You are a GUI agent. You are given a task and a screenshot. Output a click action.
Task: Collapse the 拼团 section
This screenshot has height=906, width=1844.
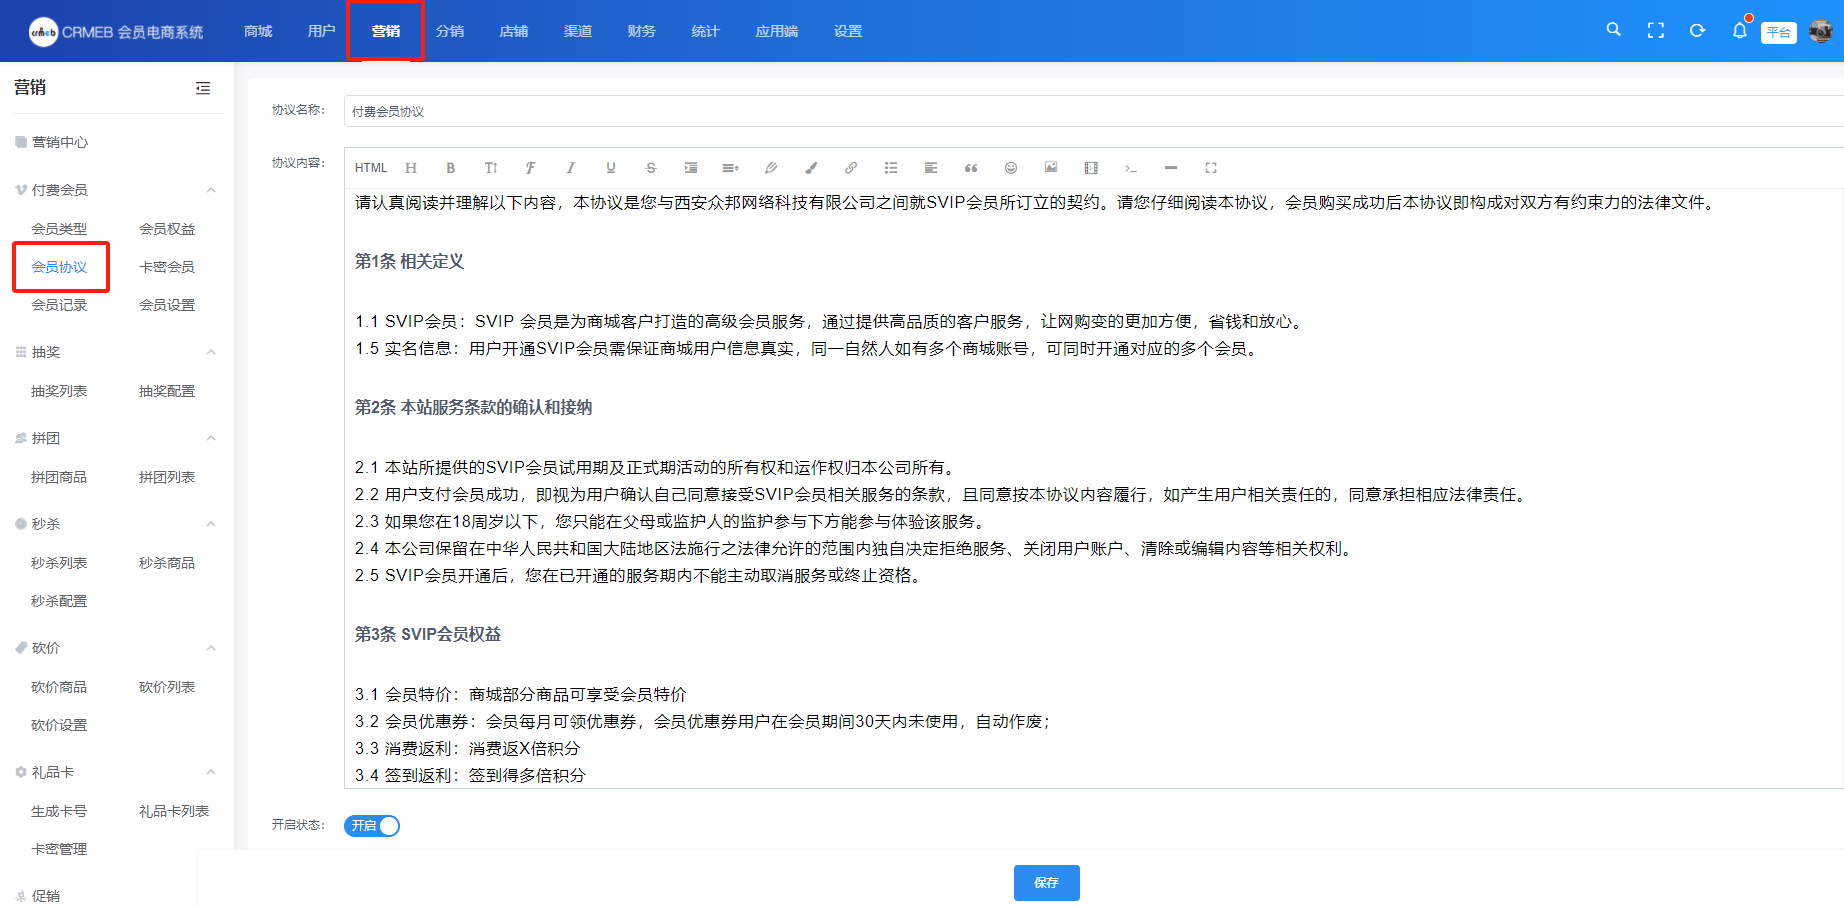pyautogui.click(x=211, y=438)
